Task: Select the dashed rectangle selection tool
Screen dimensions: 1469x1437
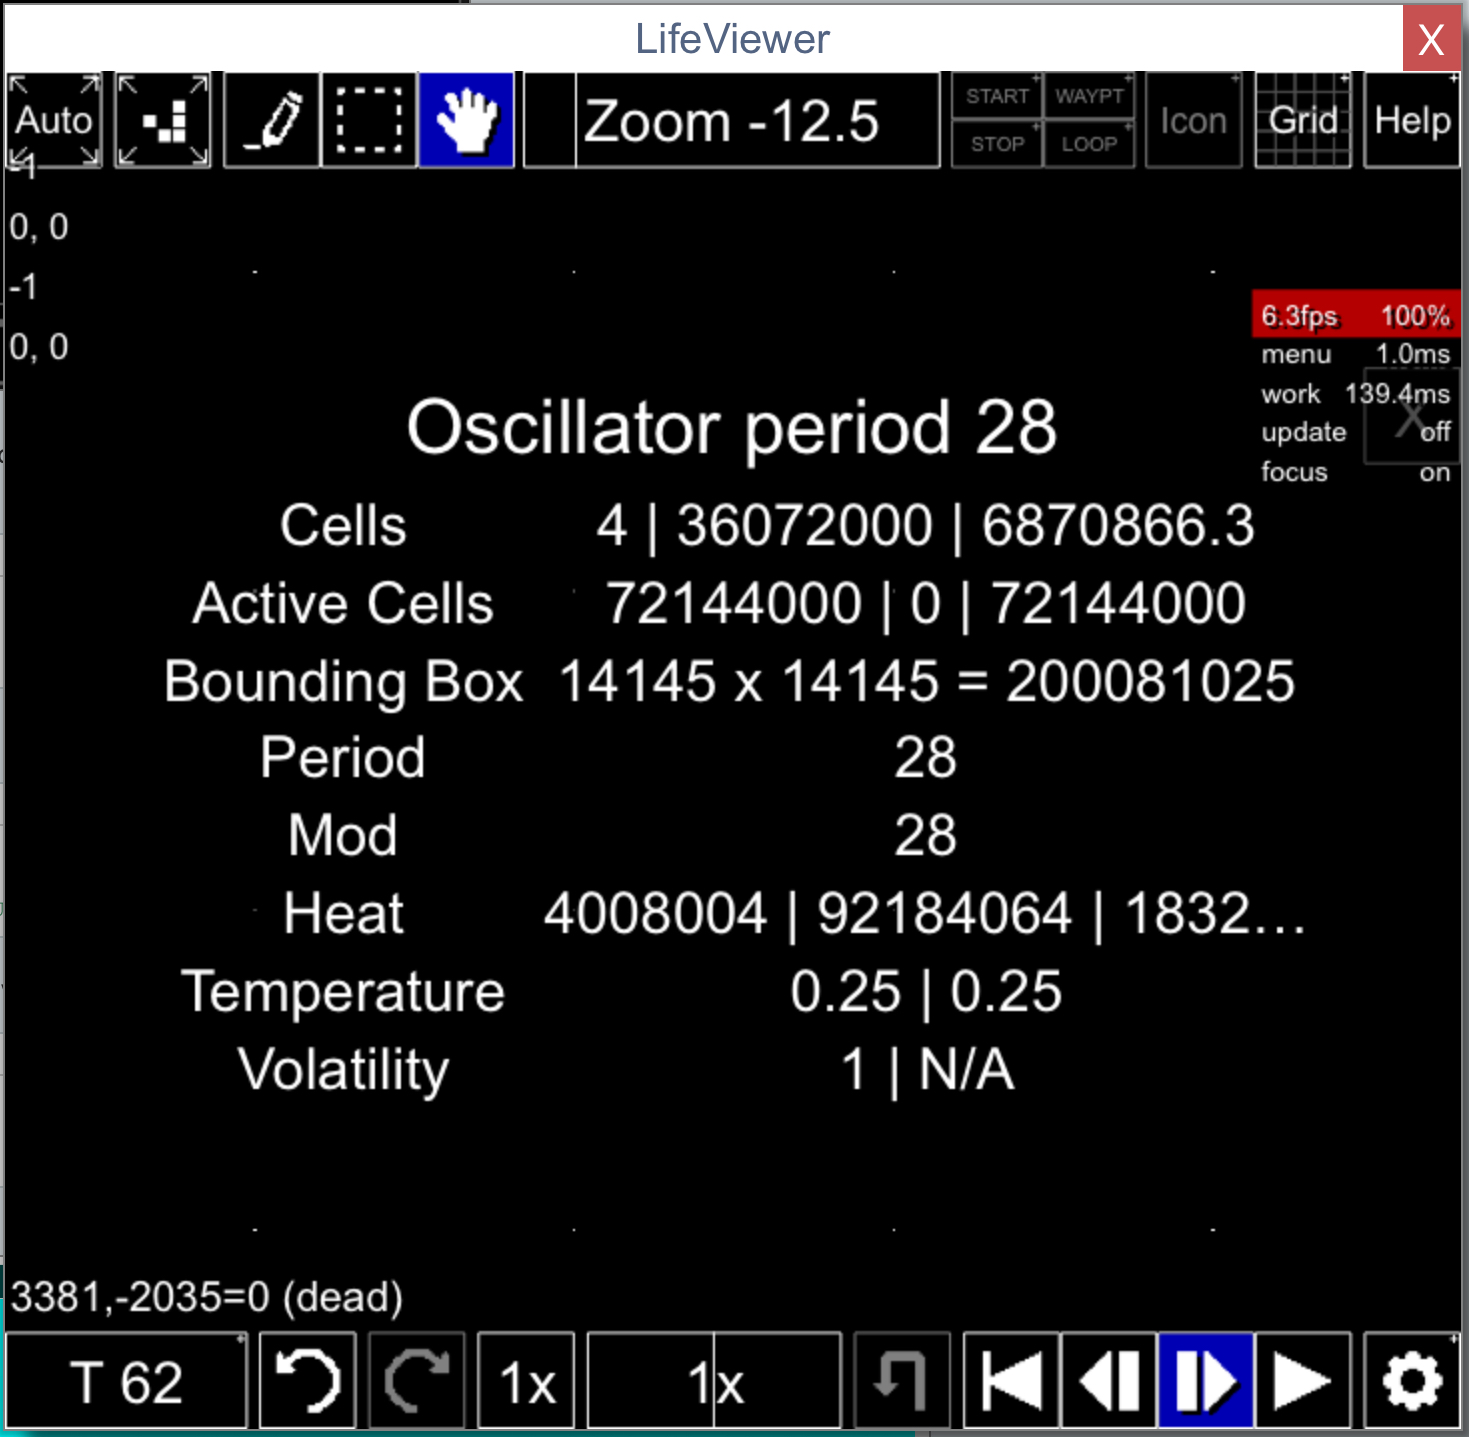Action: (x=369, y=120)
